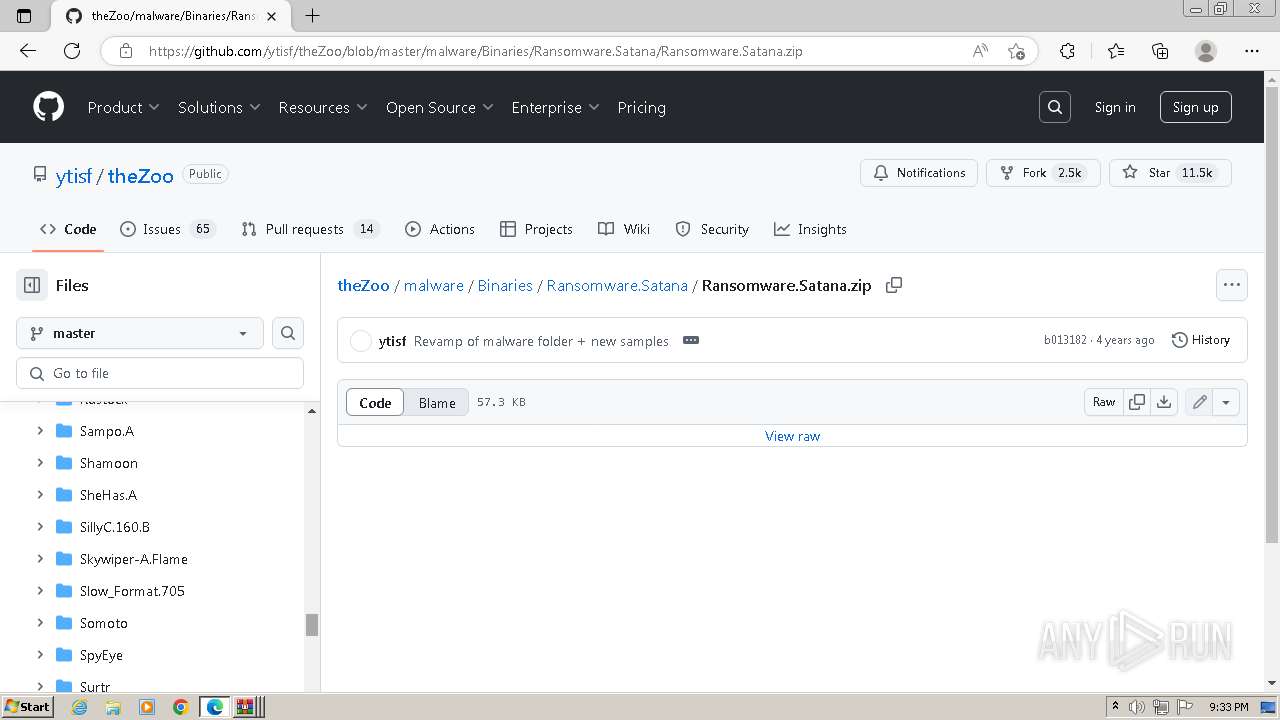Download the raw file icon
The image size is (1280, 720).
tap(1164, 402)
